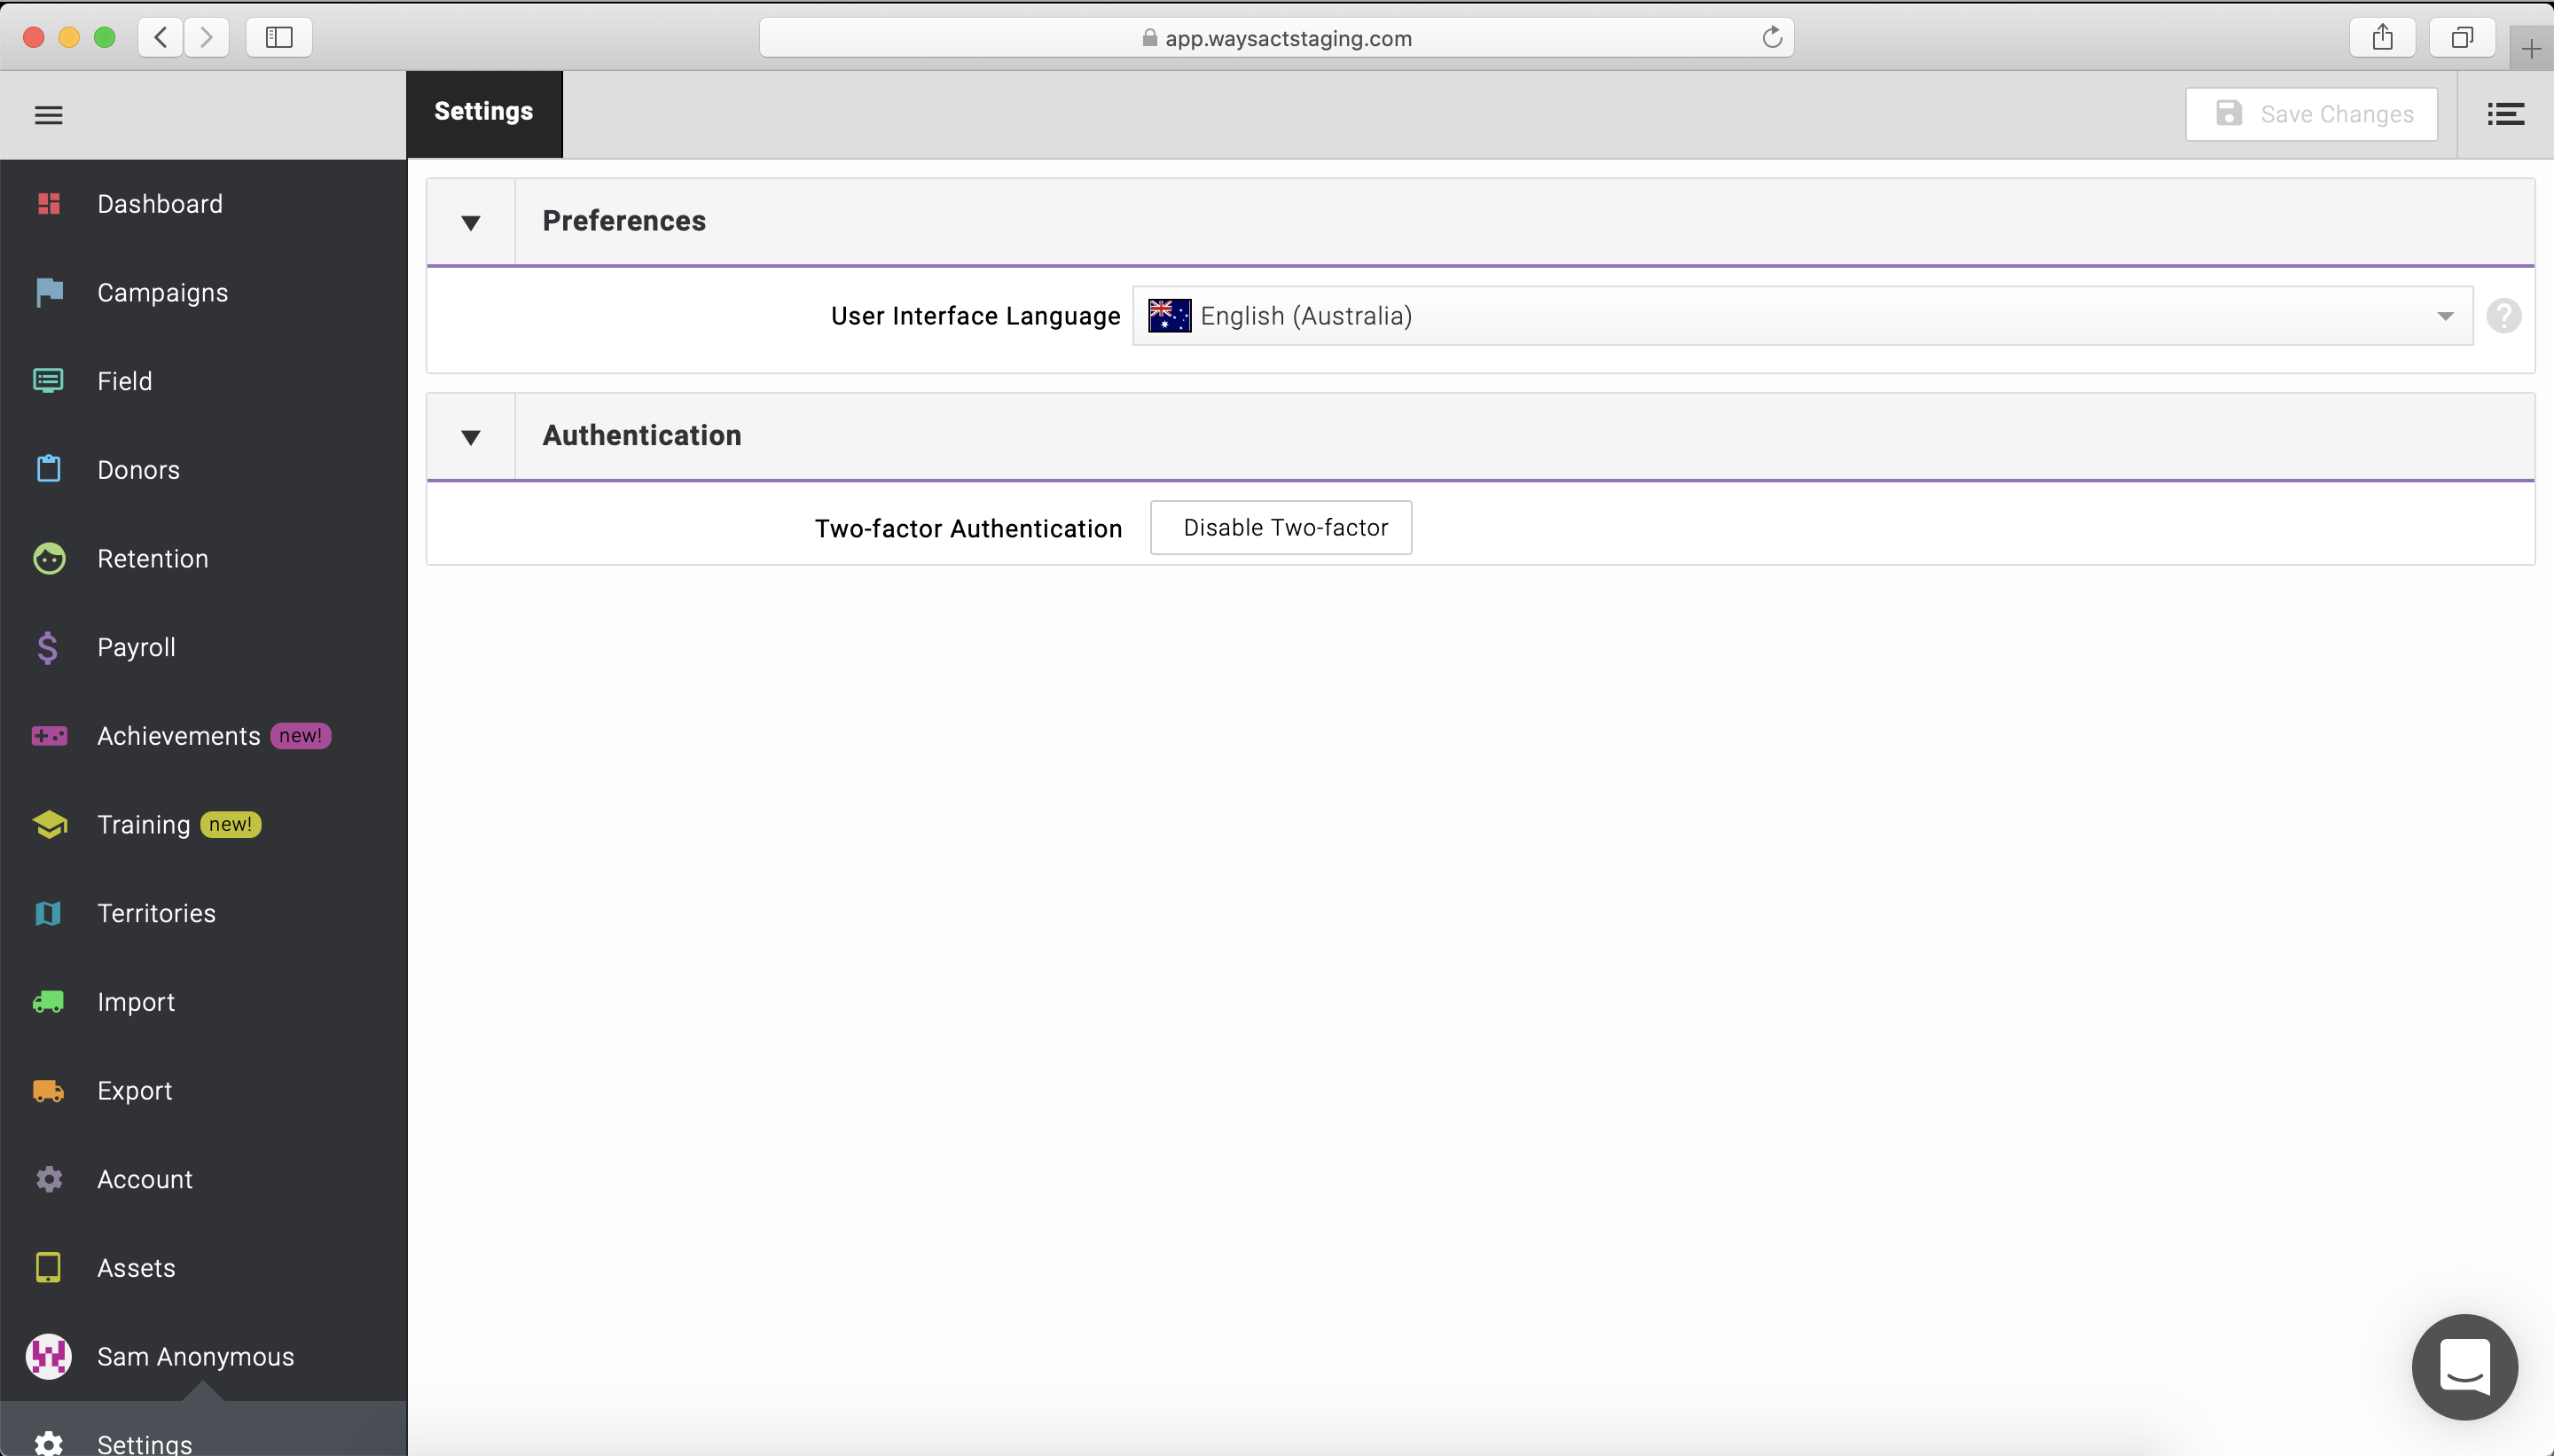Open the Assets section
The width and height of the screenshot is (2554, 1456).
[x=135, y=1266]
